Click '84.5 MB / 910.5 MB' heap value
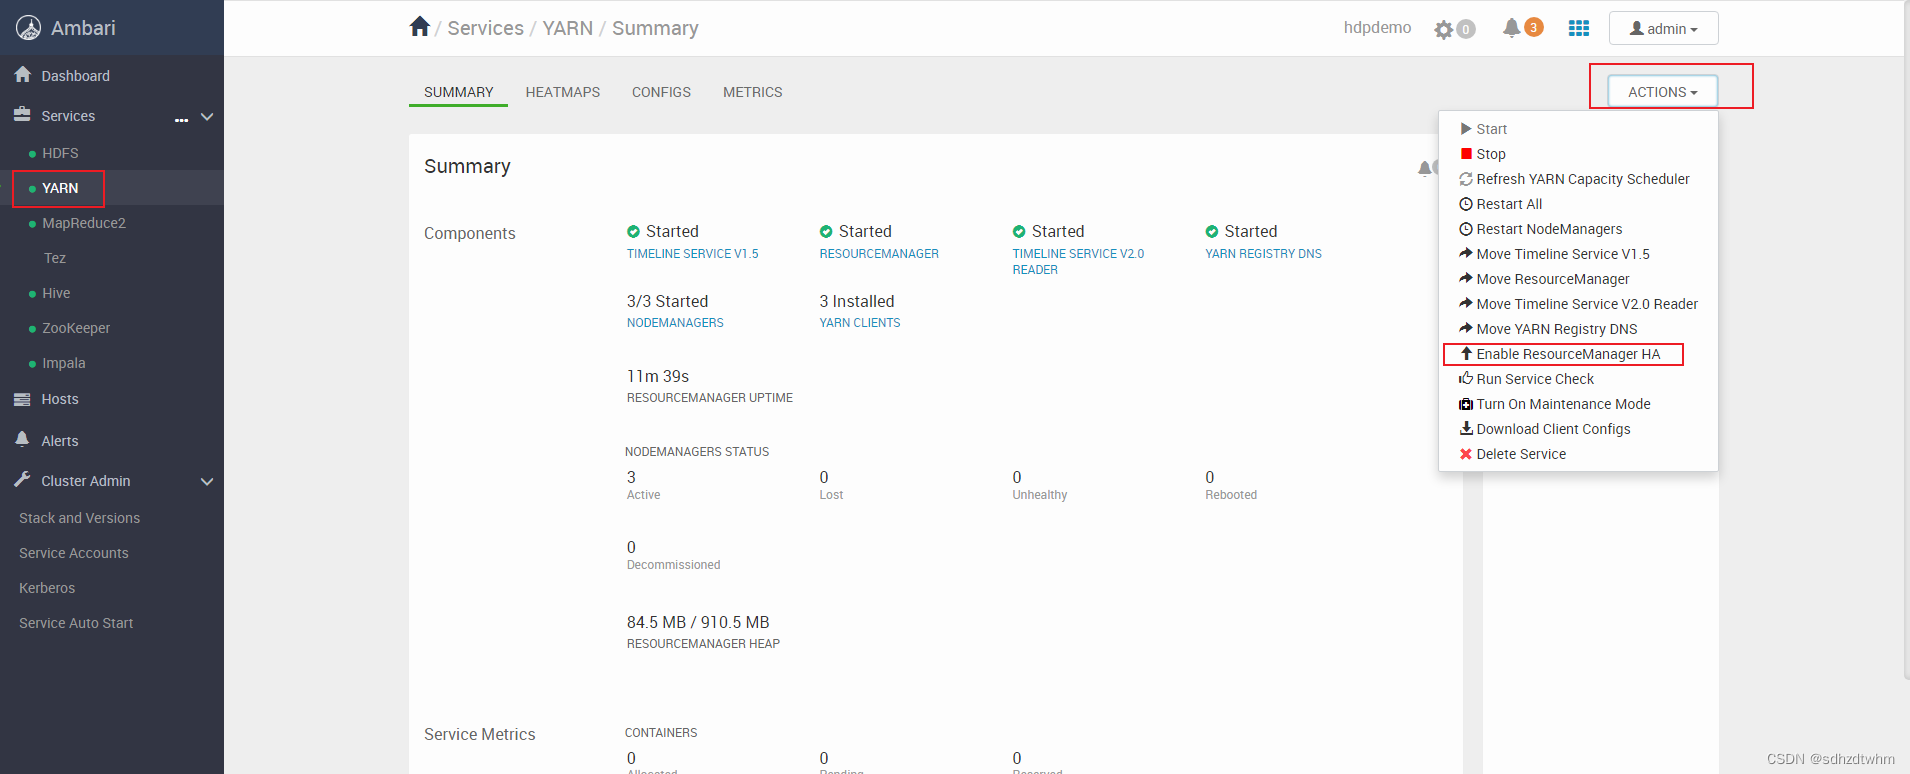1910x774 pixels. (x=698, y=622)
